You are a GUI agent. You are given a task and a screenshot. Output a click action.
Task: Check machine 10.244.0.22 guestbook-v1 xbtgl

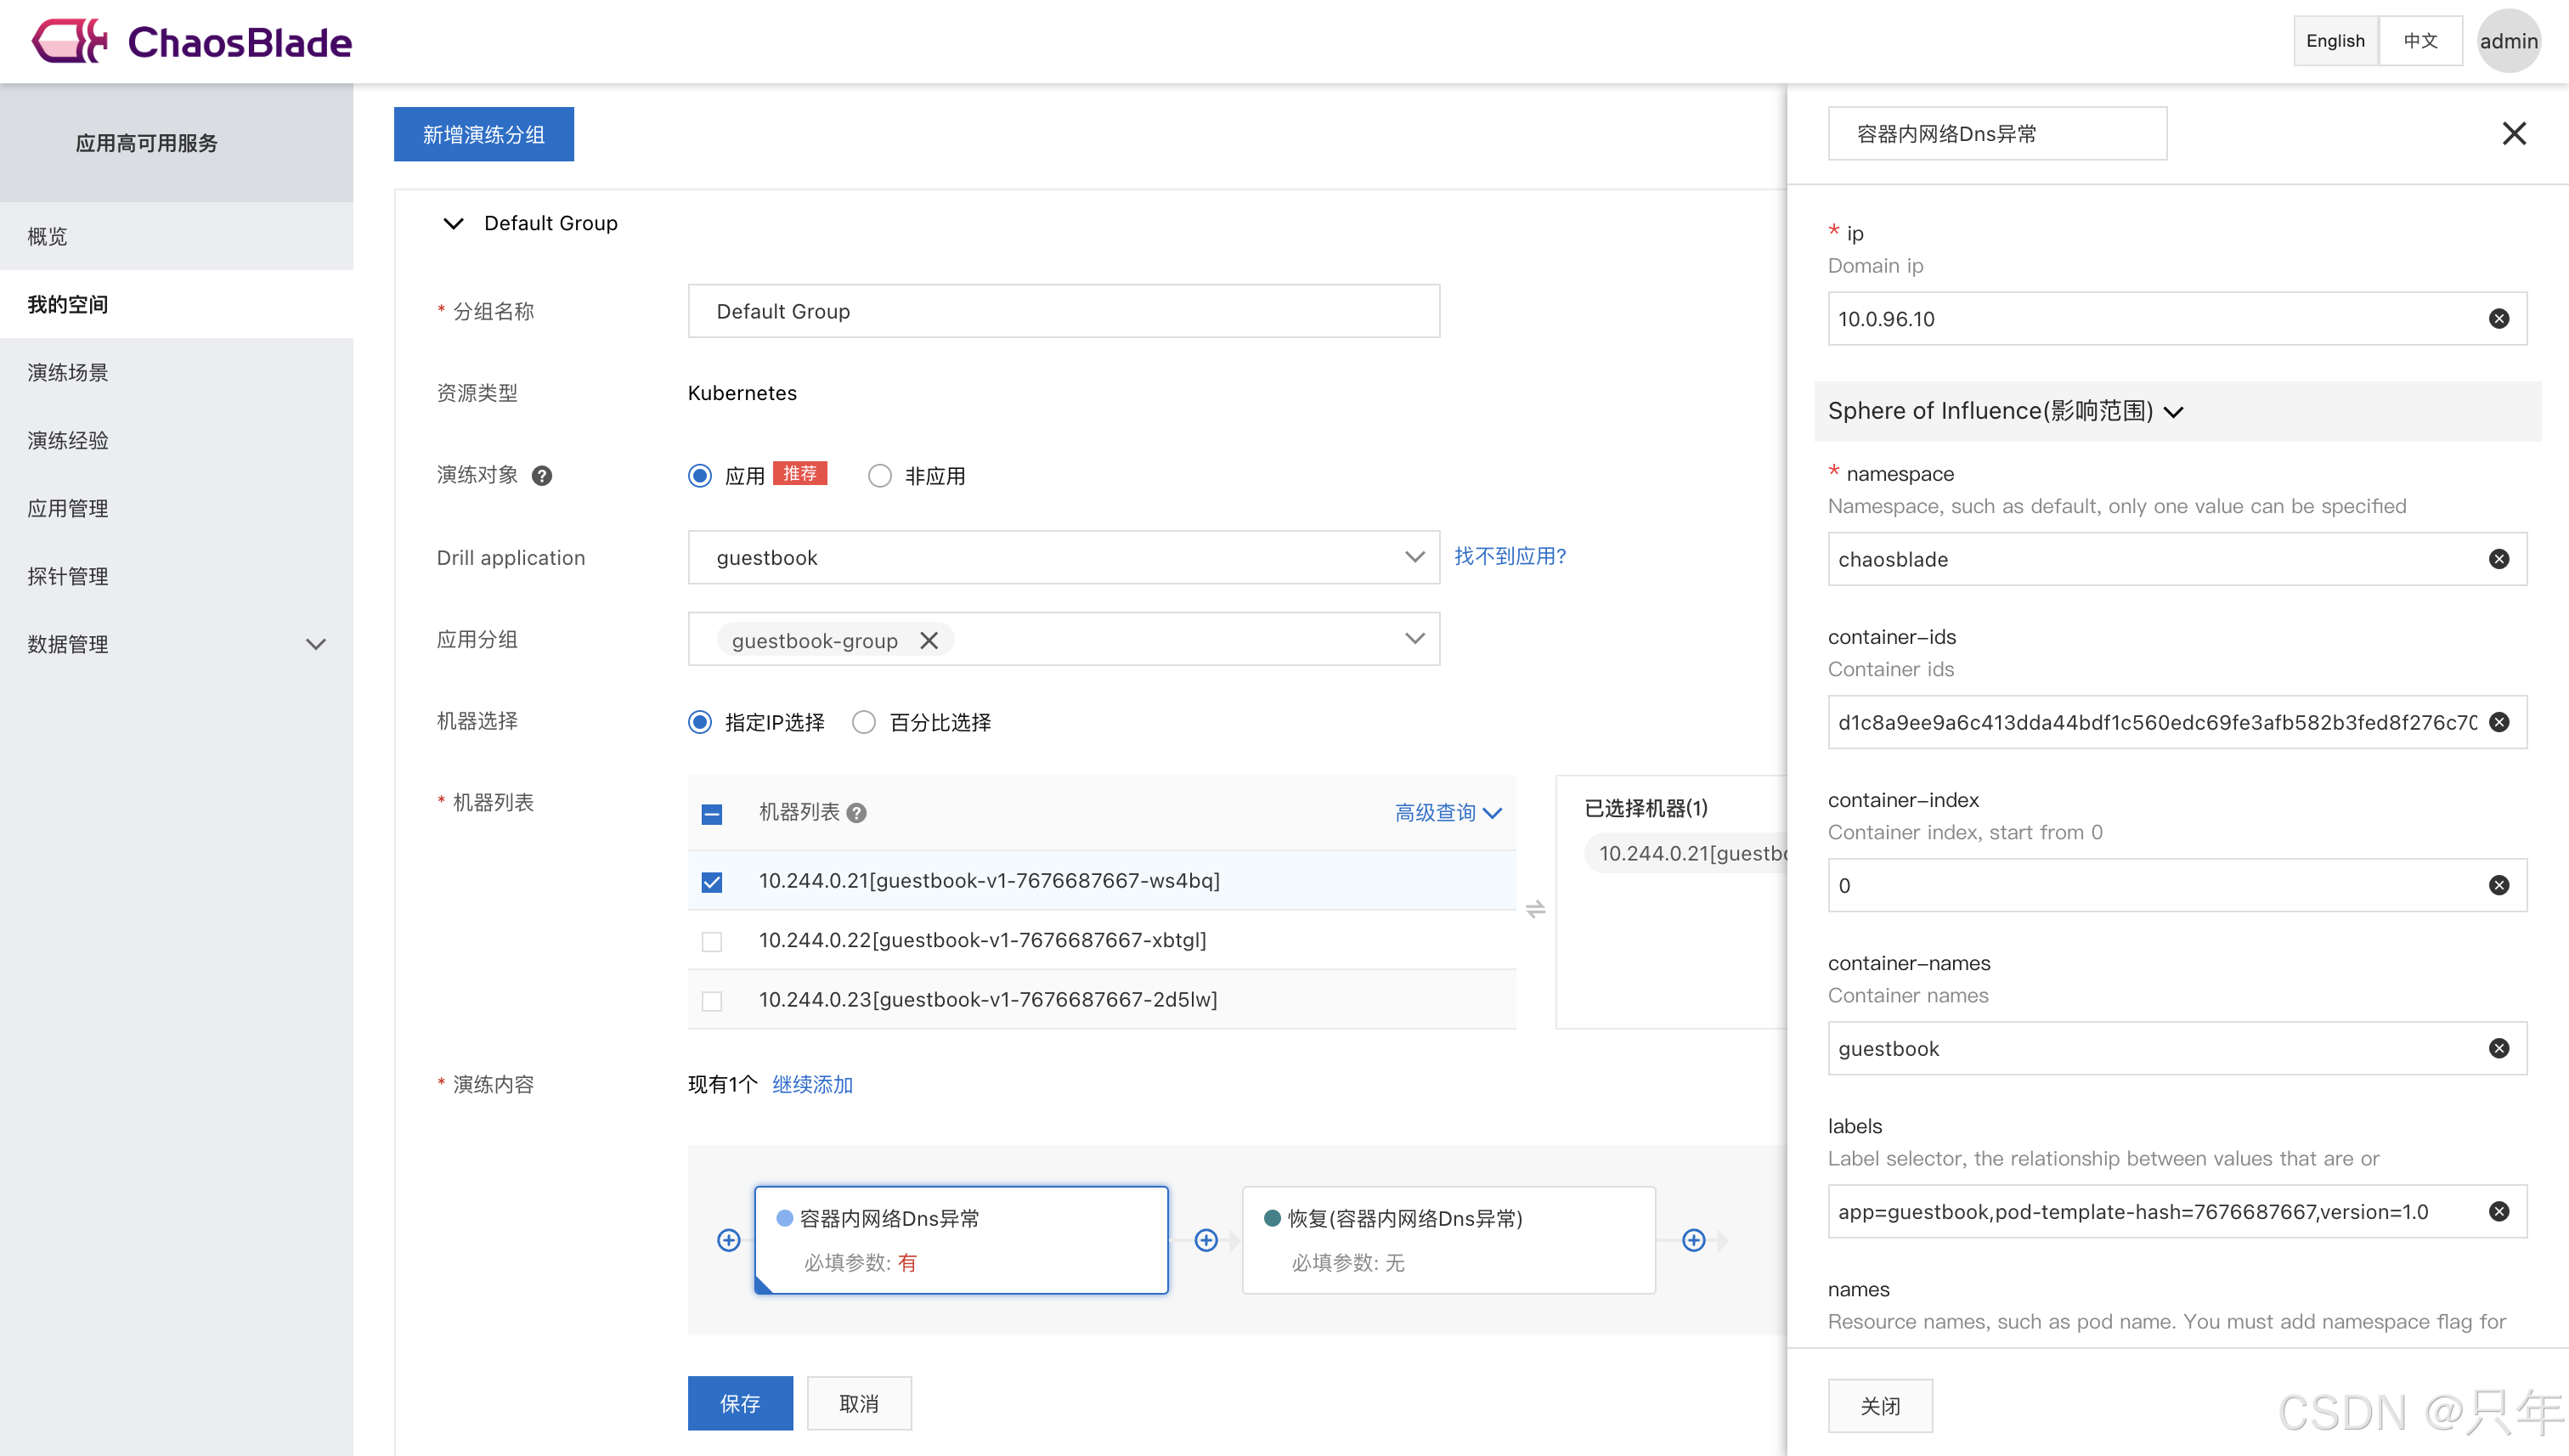pos(711,941)
